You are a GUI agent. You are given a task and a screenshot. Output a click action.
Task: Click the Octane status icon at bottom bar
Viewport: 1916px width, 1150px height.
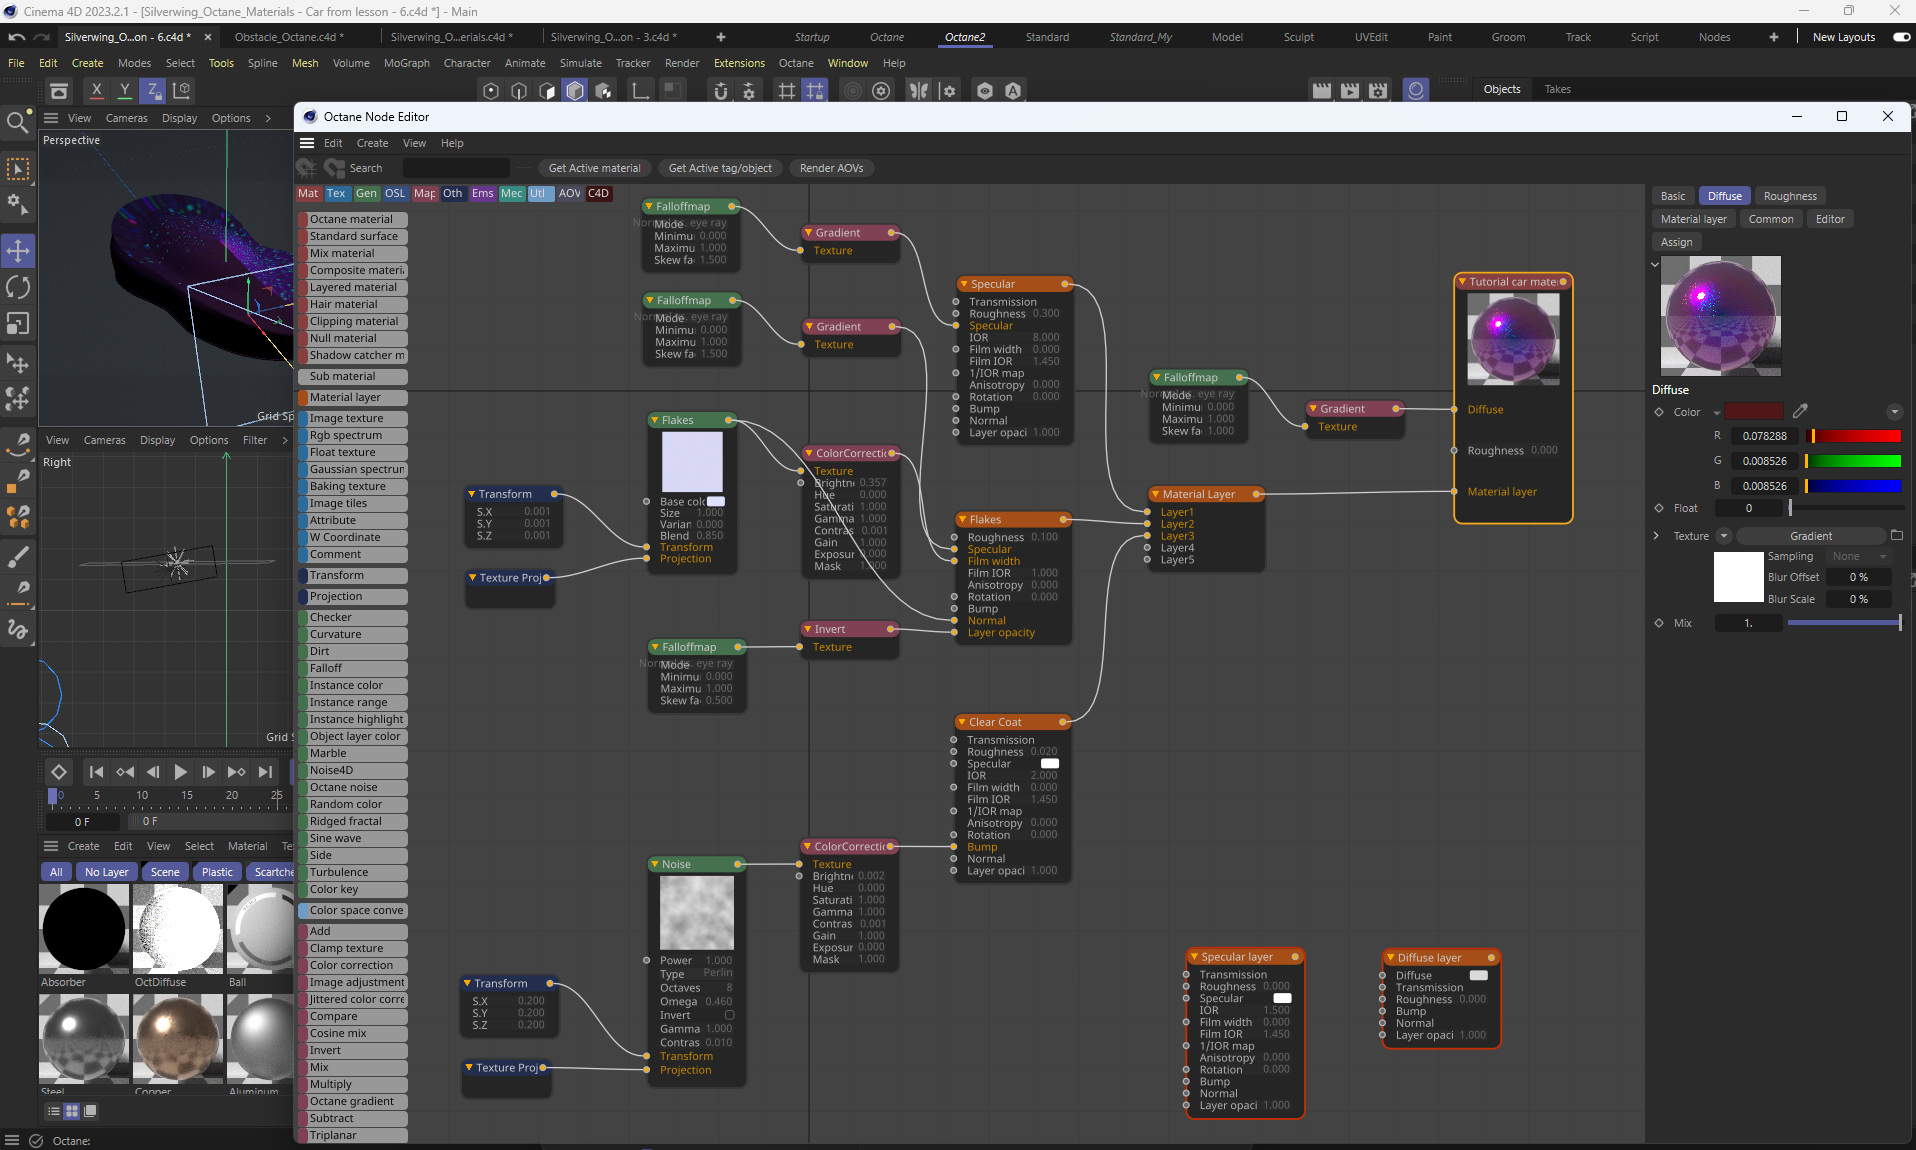[36, 1141]
